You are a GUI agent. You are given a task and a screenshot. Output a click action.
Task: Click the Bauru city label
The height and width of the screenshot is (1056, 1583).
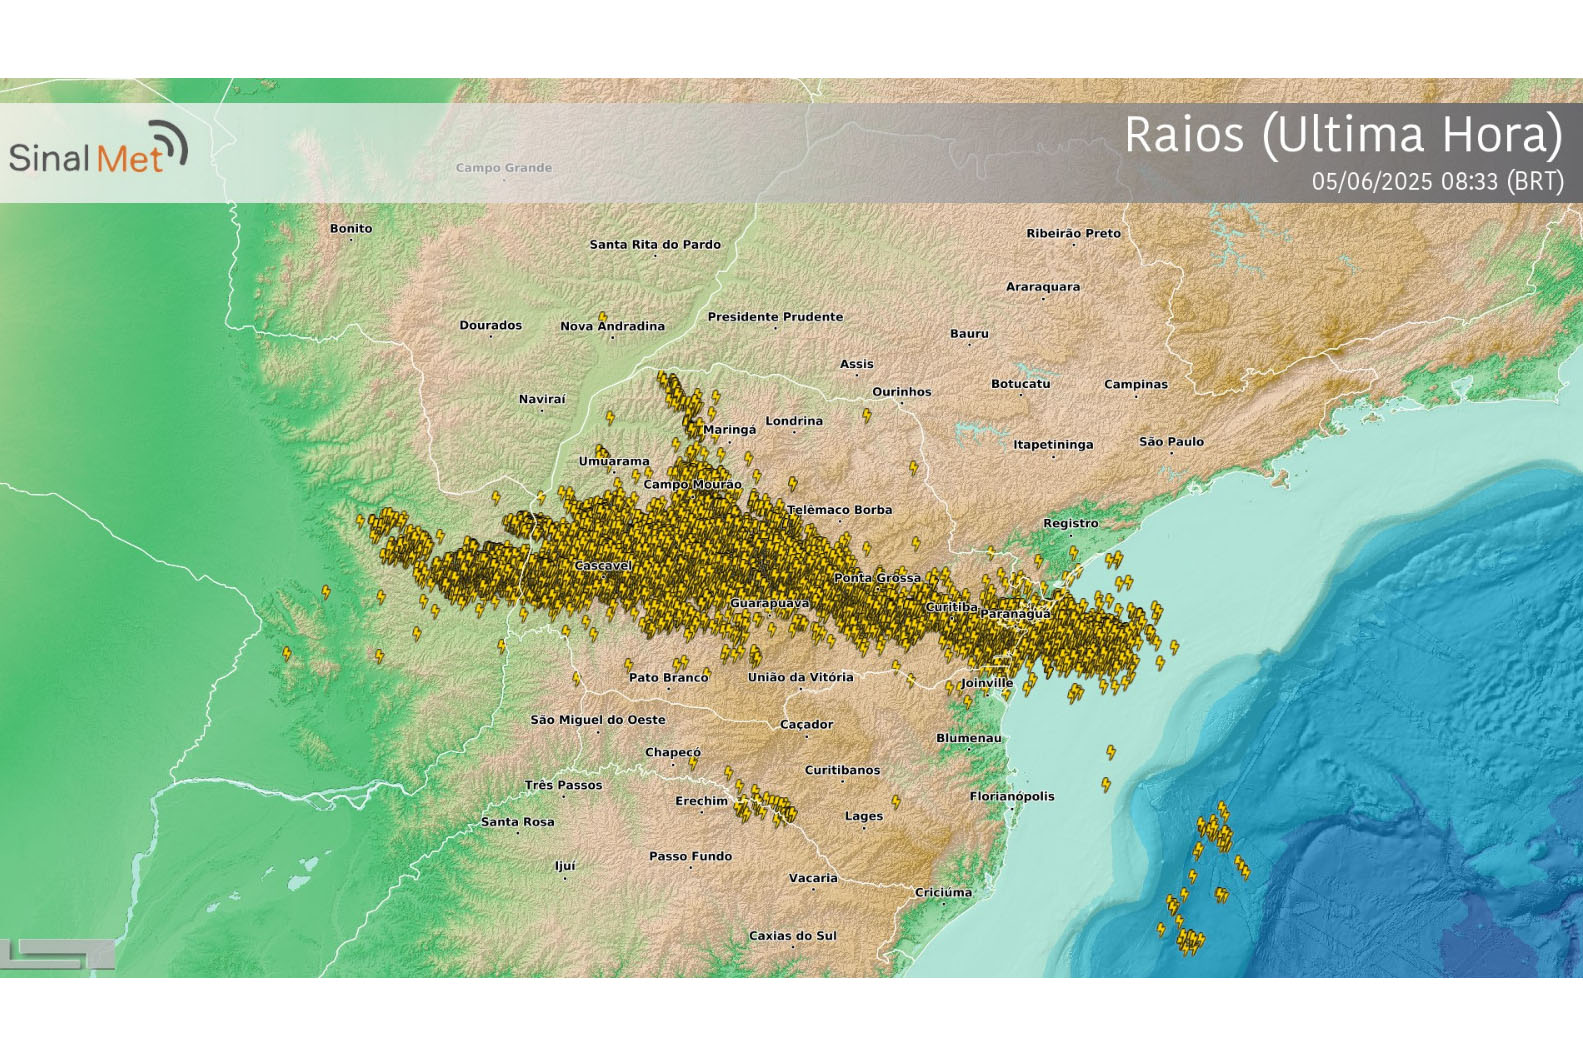pos(969,334)
